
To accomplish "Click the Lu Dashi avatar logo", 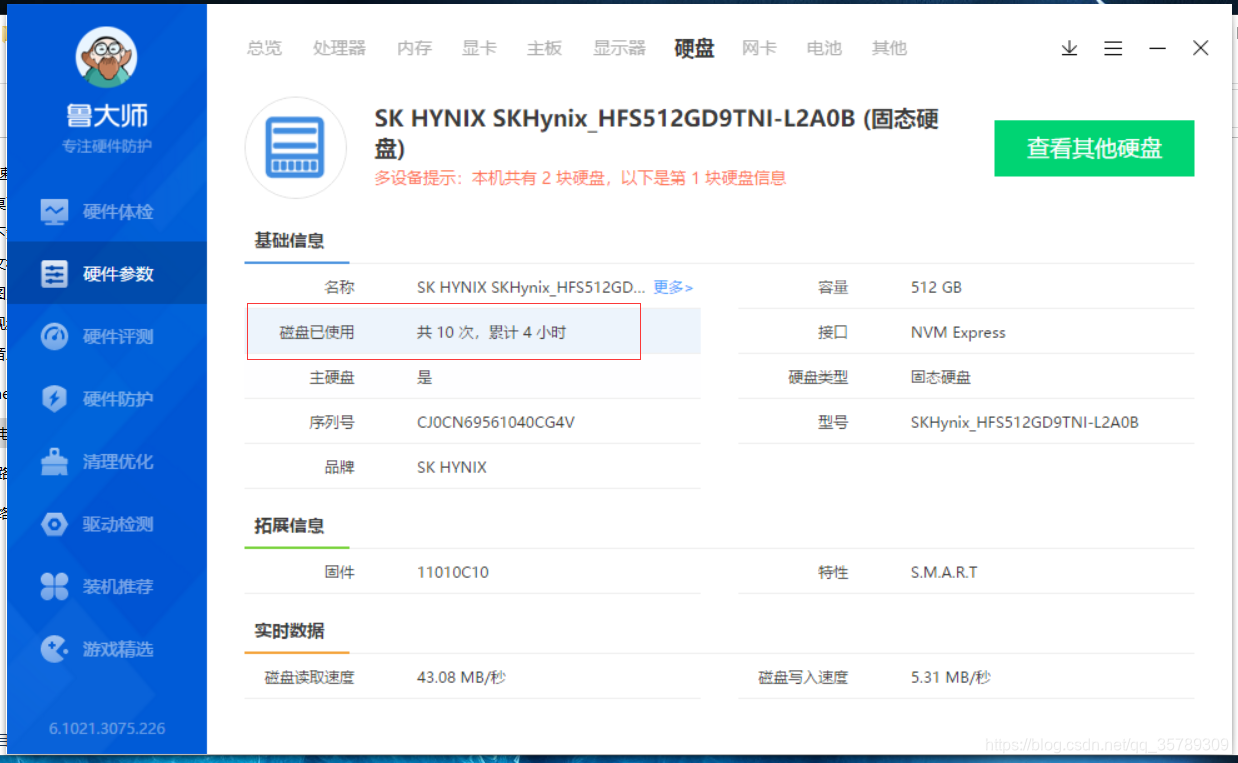I will coord(107,57).
